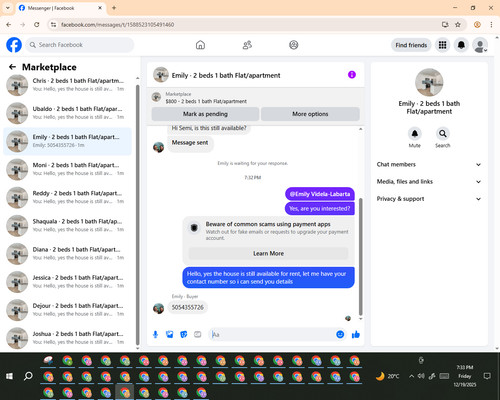
Task: Open the volume control in system tray
Action: 421,376
